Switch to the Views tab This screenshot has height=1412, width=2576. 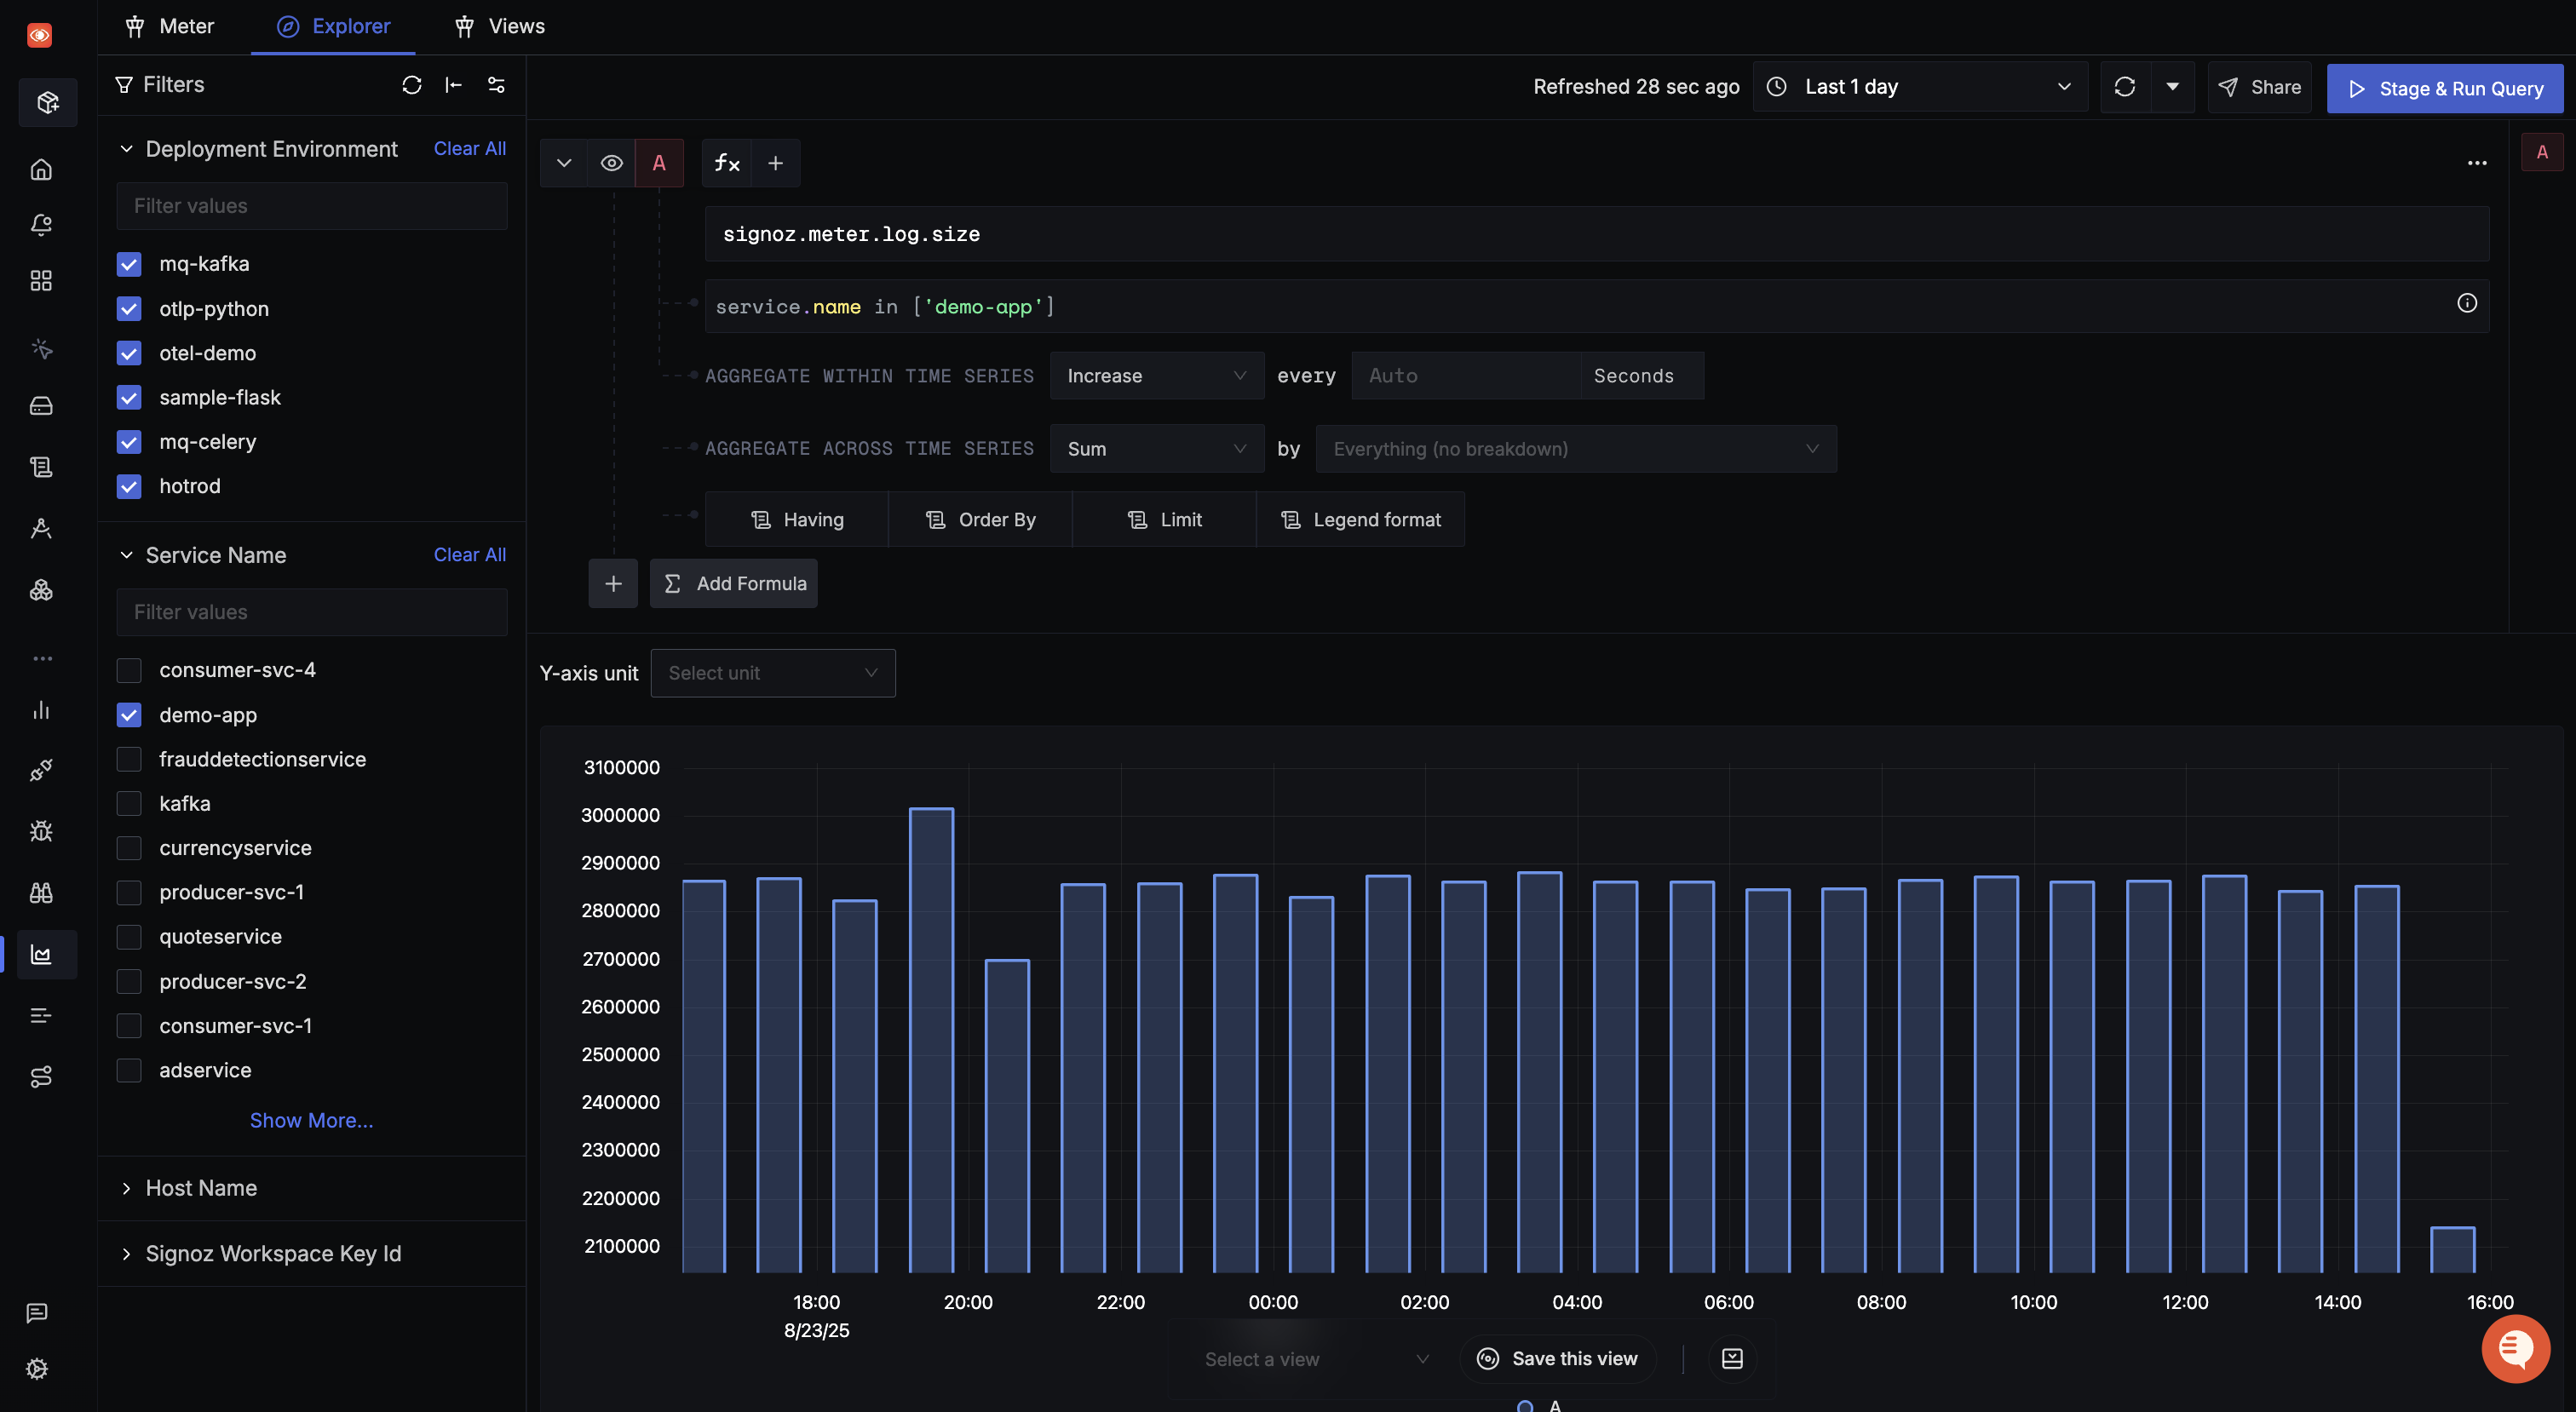500,26
